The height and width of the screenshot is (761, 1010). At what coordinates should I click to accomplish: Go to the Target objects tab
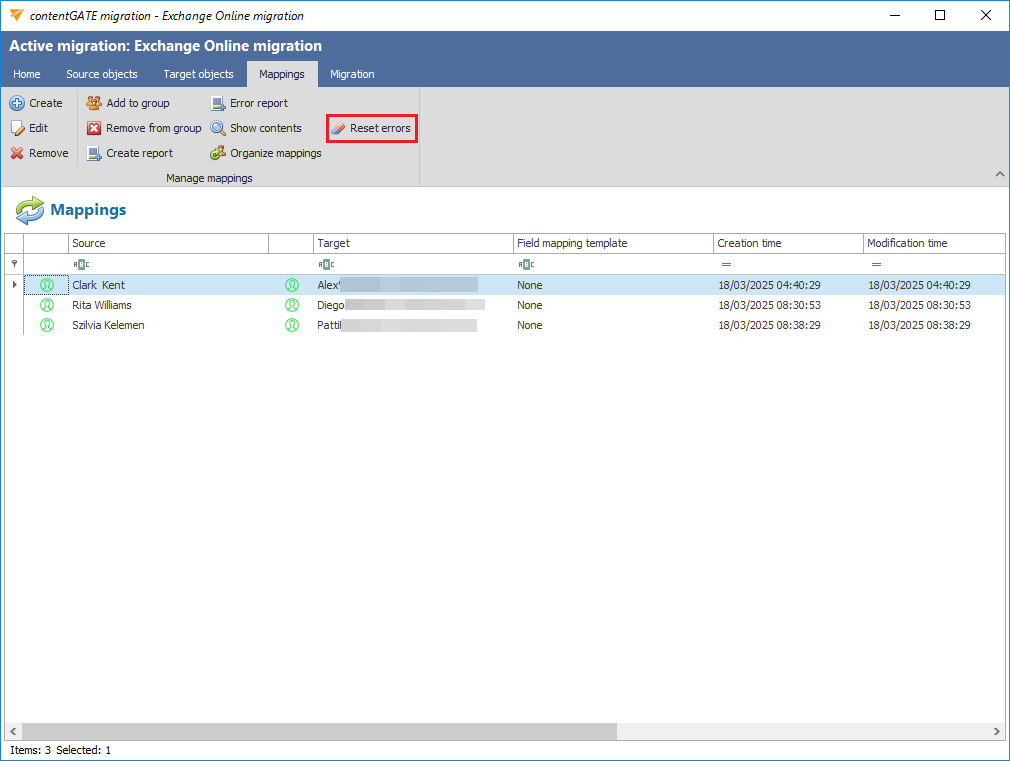pos(198,74)
